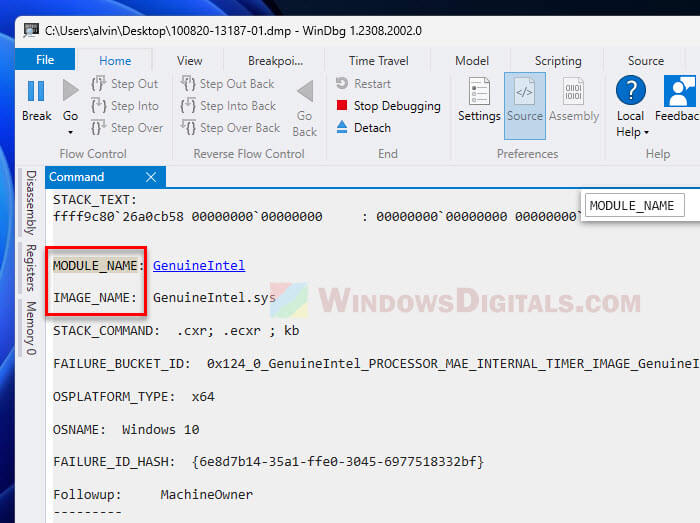The height and width of the screenshot is (523, 700).
Task: Open the Source ribbon tab
Action: [646, 61]
